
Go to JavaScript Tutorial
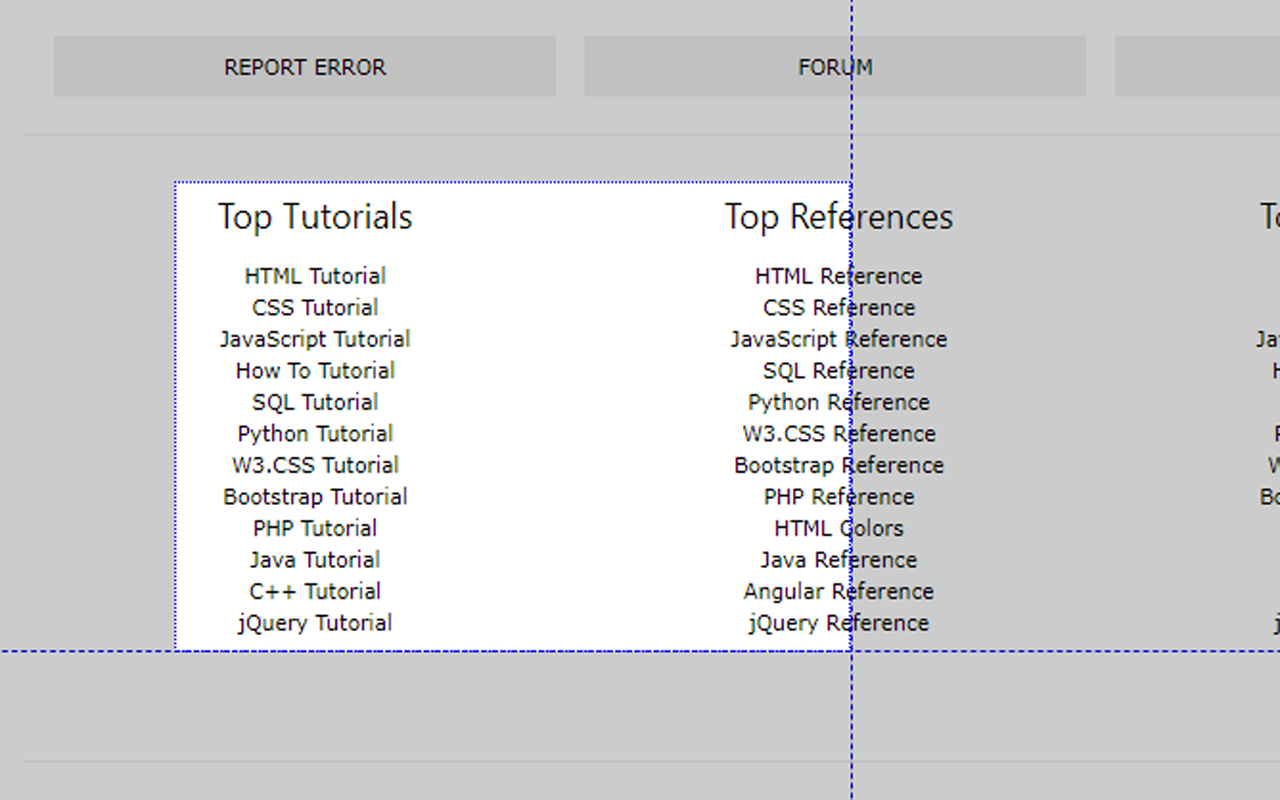(x=315, y=339)
